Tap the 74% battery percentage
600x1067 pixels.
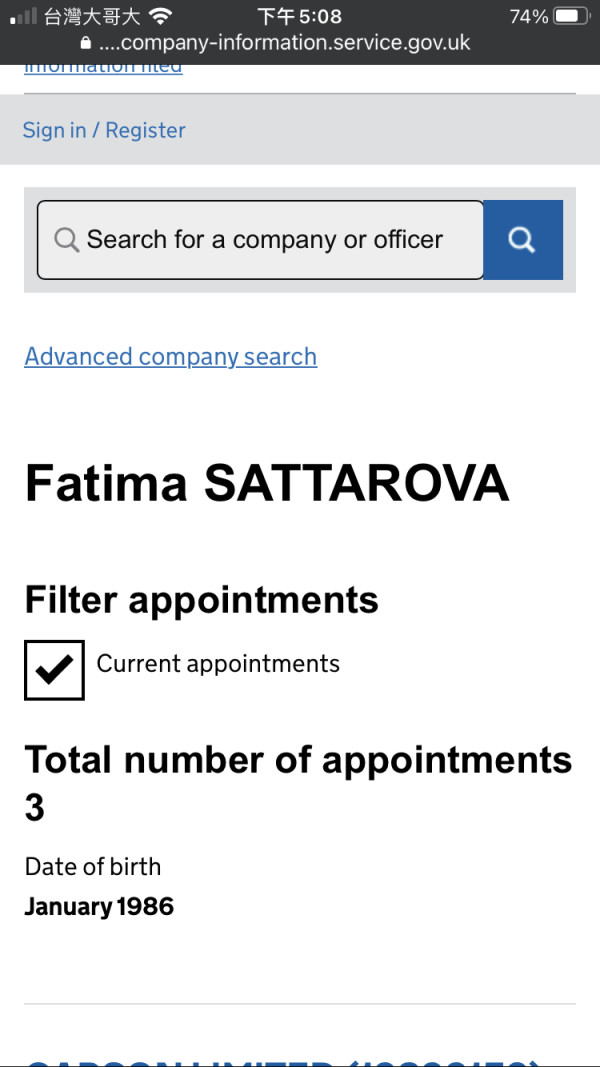[x=528, y=16]
